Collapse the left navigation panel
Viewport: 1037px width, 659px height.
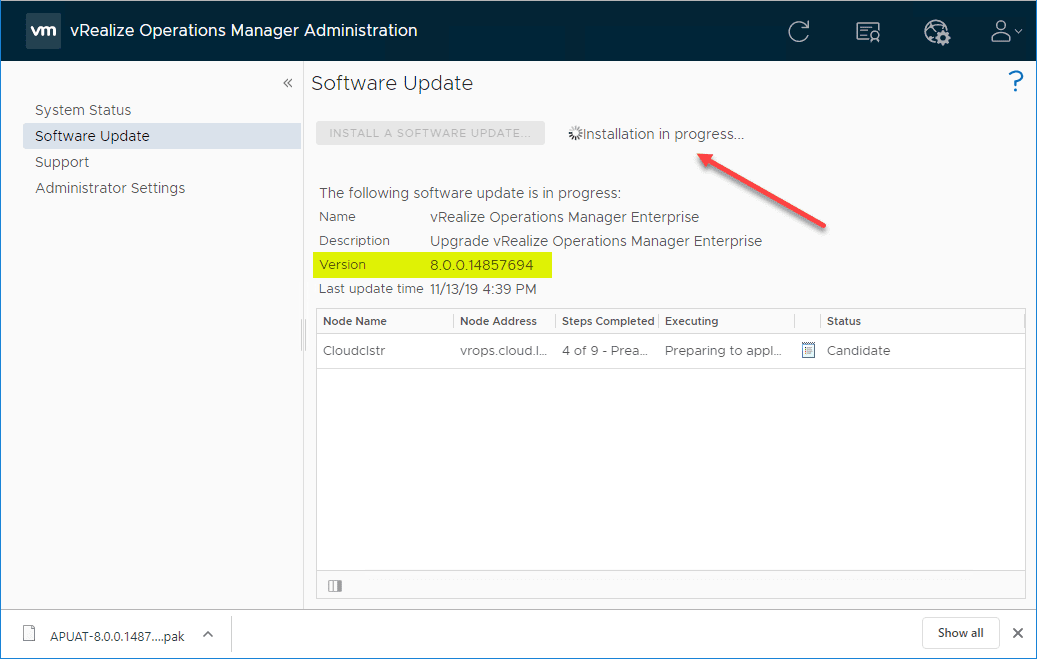click(x=288, y=83)
